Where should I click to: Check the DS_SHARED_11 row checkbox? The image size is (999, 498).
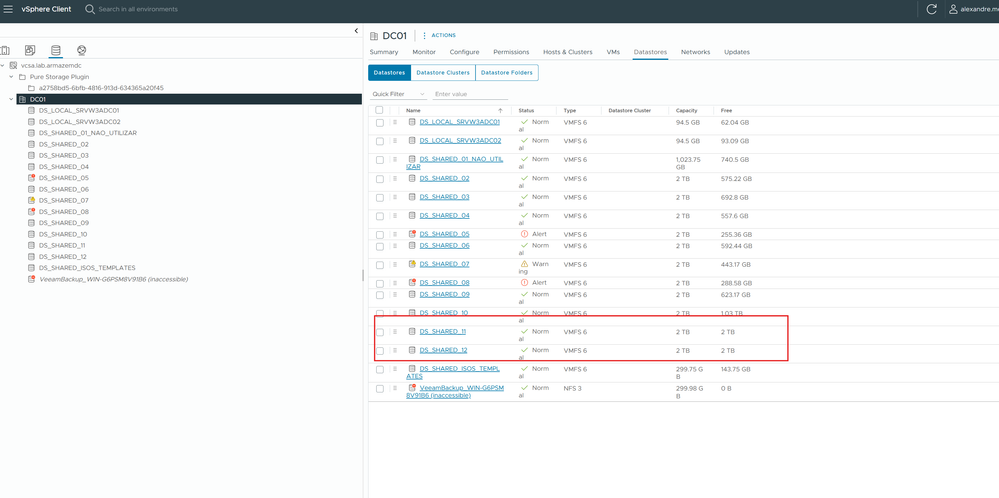380,332
